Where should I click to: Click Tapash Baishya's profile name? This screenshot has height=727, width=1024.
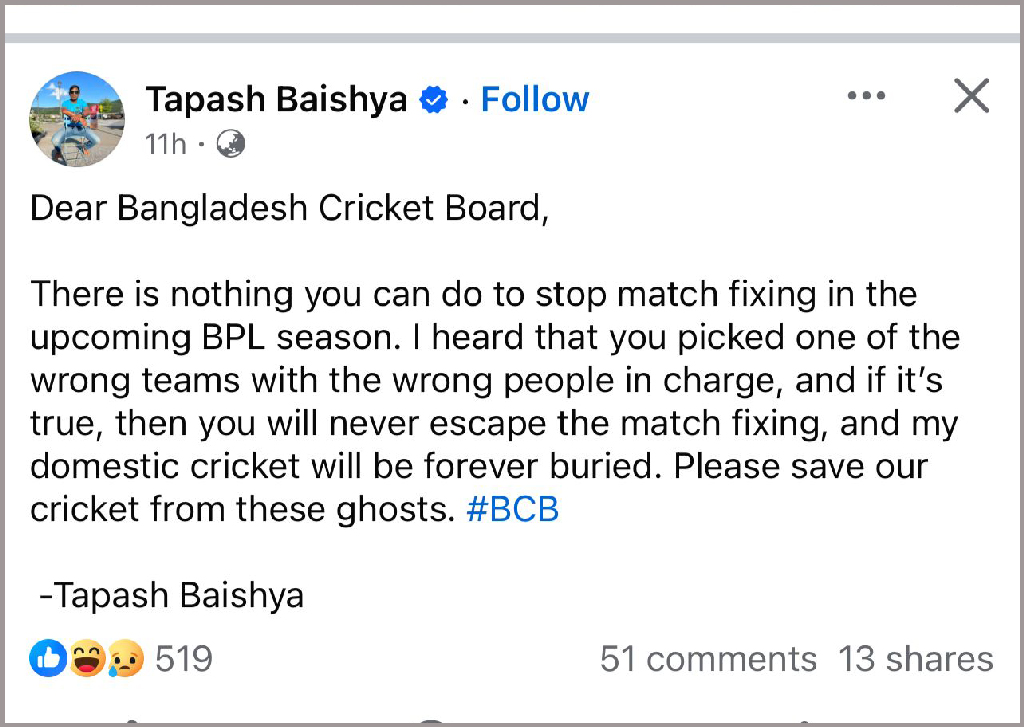[x=277, y=98]
